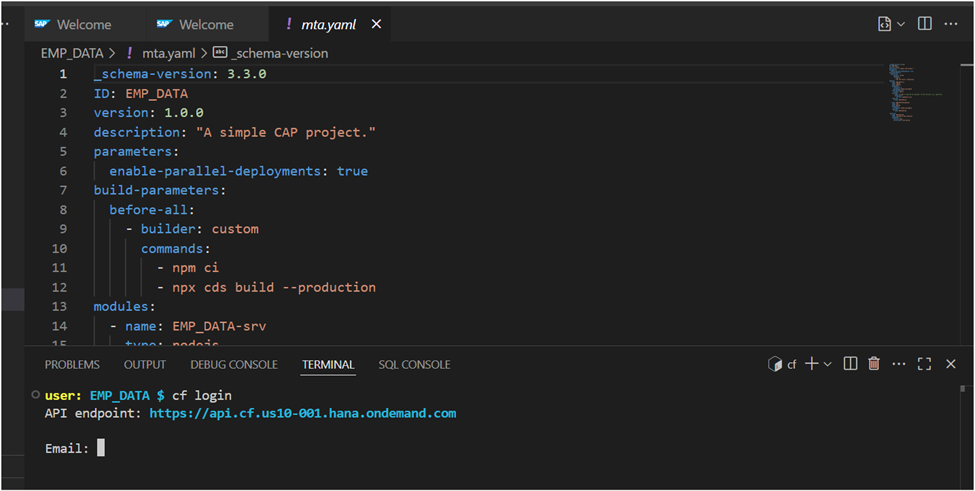The width and height of the screenshot is (975, 491).
Task: Open the first Welcome tab
Action: click(x=86, y=24)
